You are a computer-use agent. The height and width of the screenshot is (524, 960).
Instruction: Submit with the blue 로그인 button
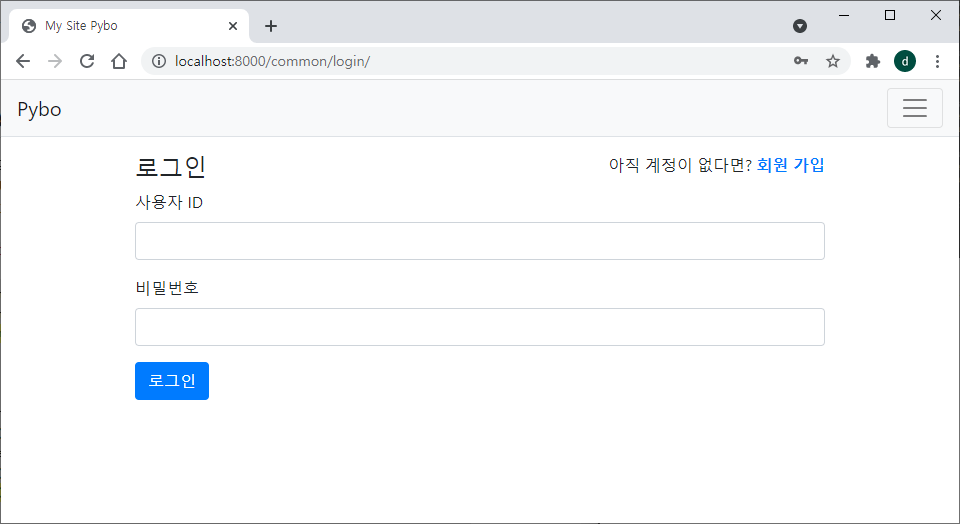click(x=172, y=381)
